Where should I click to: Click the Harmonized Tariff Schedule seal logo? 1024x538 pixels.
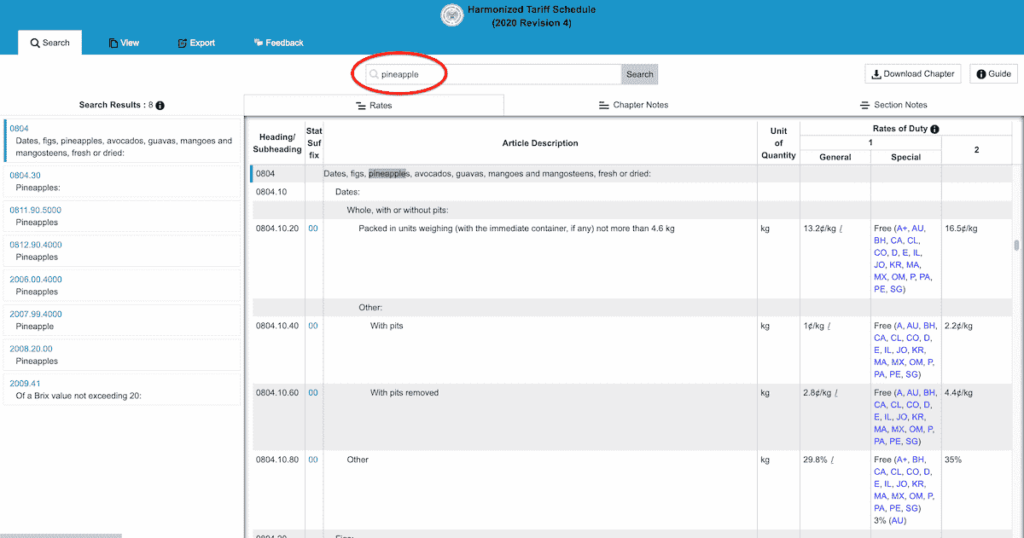(452, 15)
